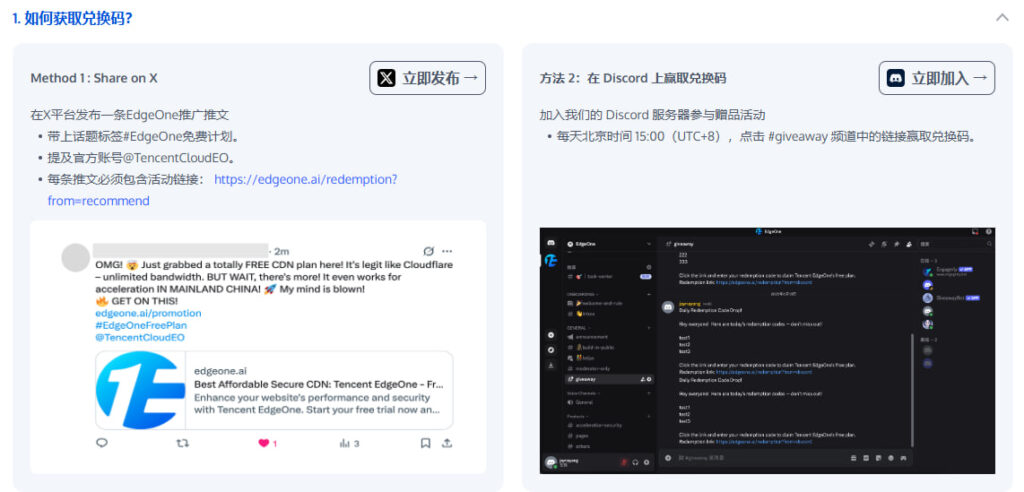Click the 立即加入 Discord button
This screenshot has height=492, width=1024.
click(936, 78)
